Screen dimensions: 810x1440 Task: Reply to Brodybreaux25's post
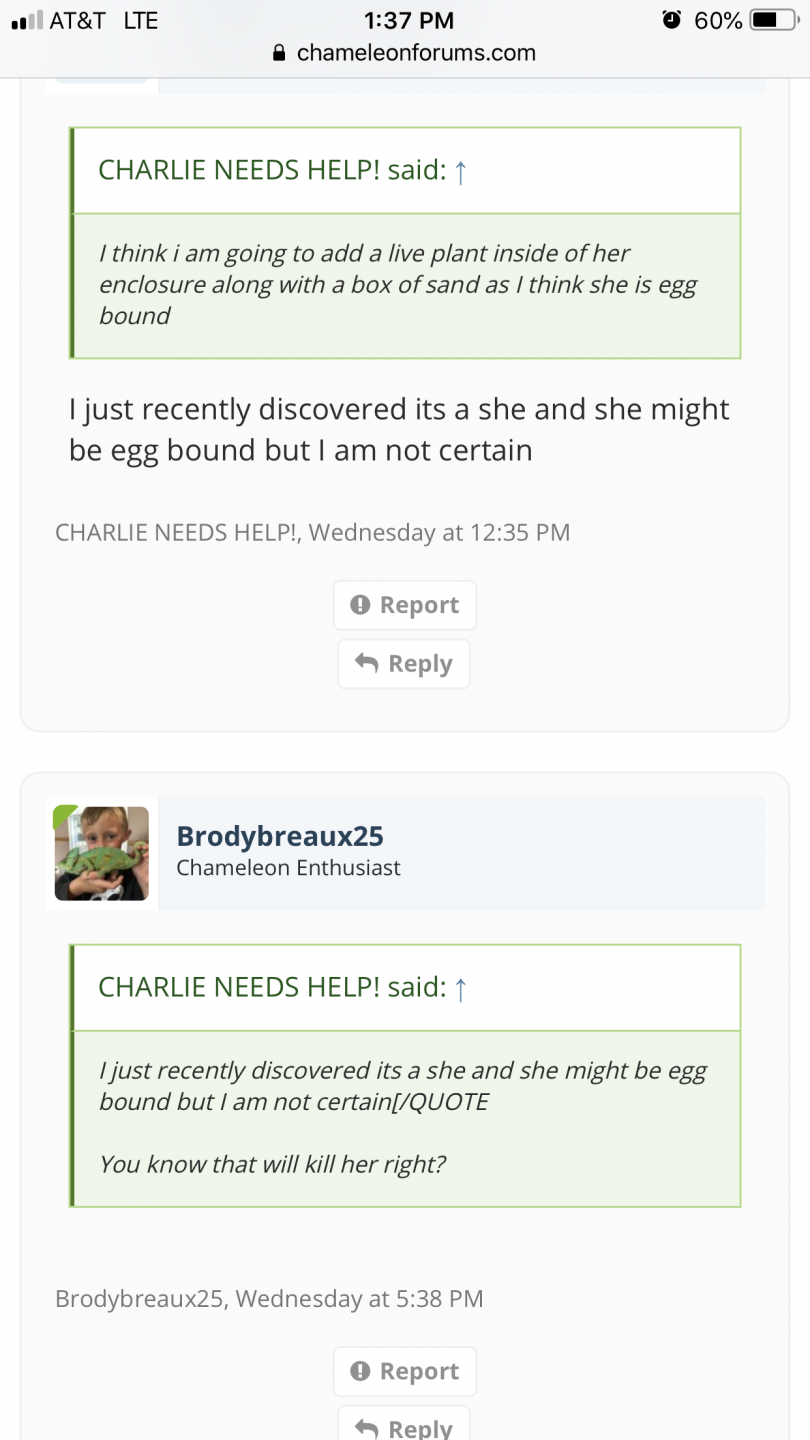pos(404,1427)
